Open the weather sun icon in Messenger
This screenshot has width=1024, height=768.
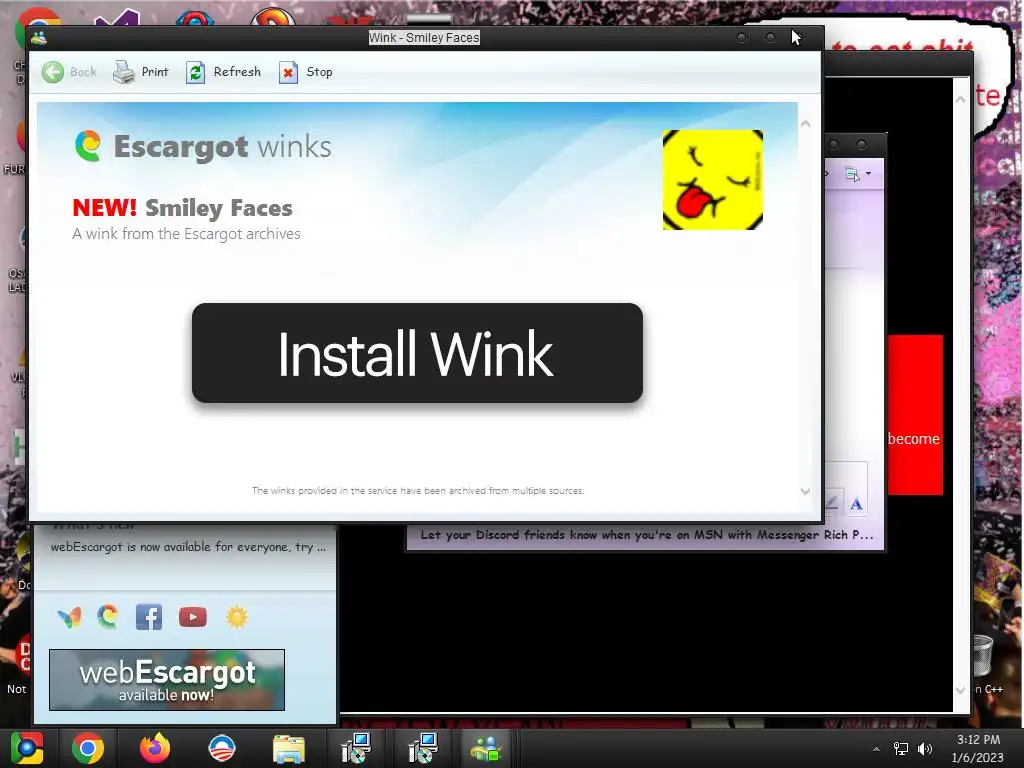pyautogui.click(x=237, y=617)
